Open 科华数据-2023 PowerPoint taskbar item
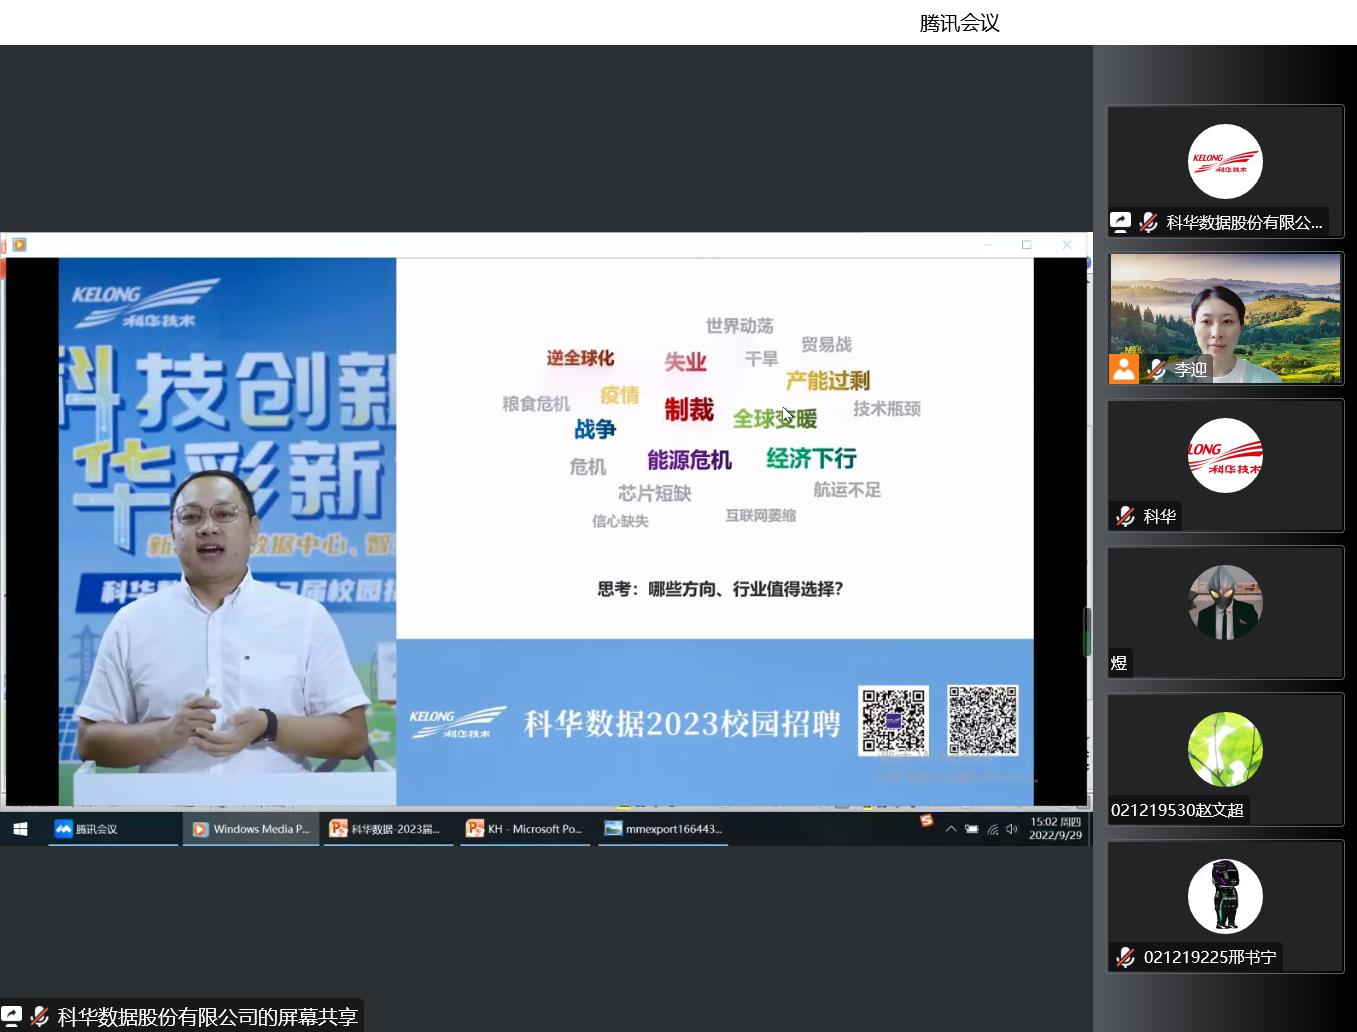This screenshot has height=1032, width=1357. (x=387, y=829)
